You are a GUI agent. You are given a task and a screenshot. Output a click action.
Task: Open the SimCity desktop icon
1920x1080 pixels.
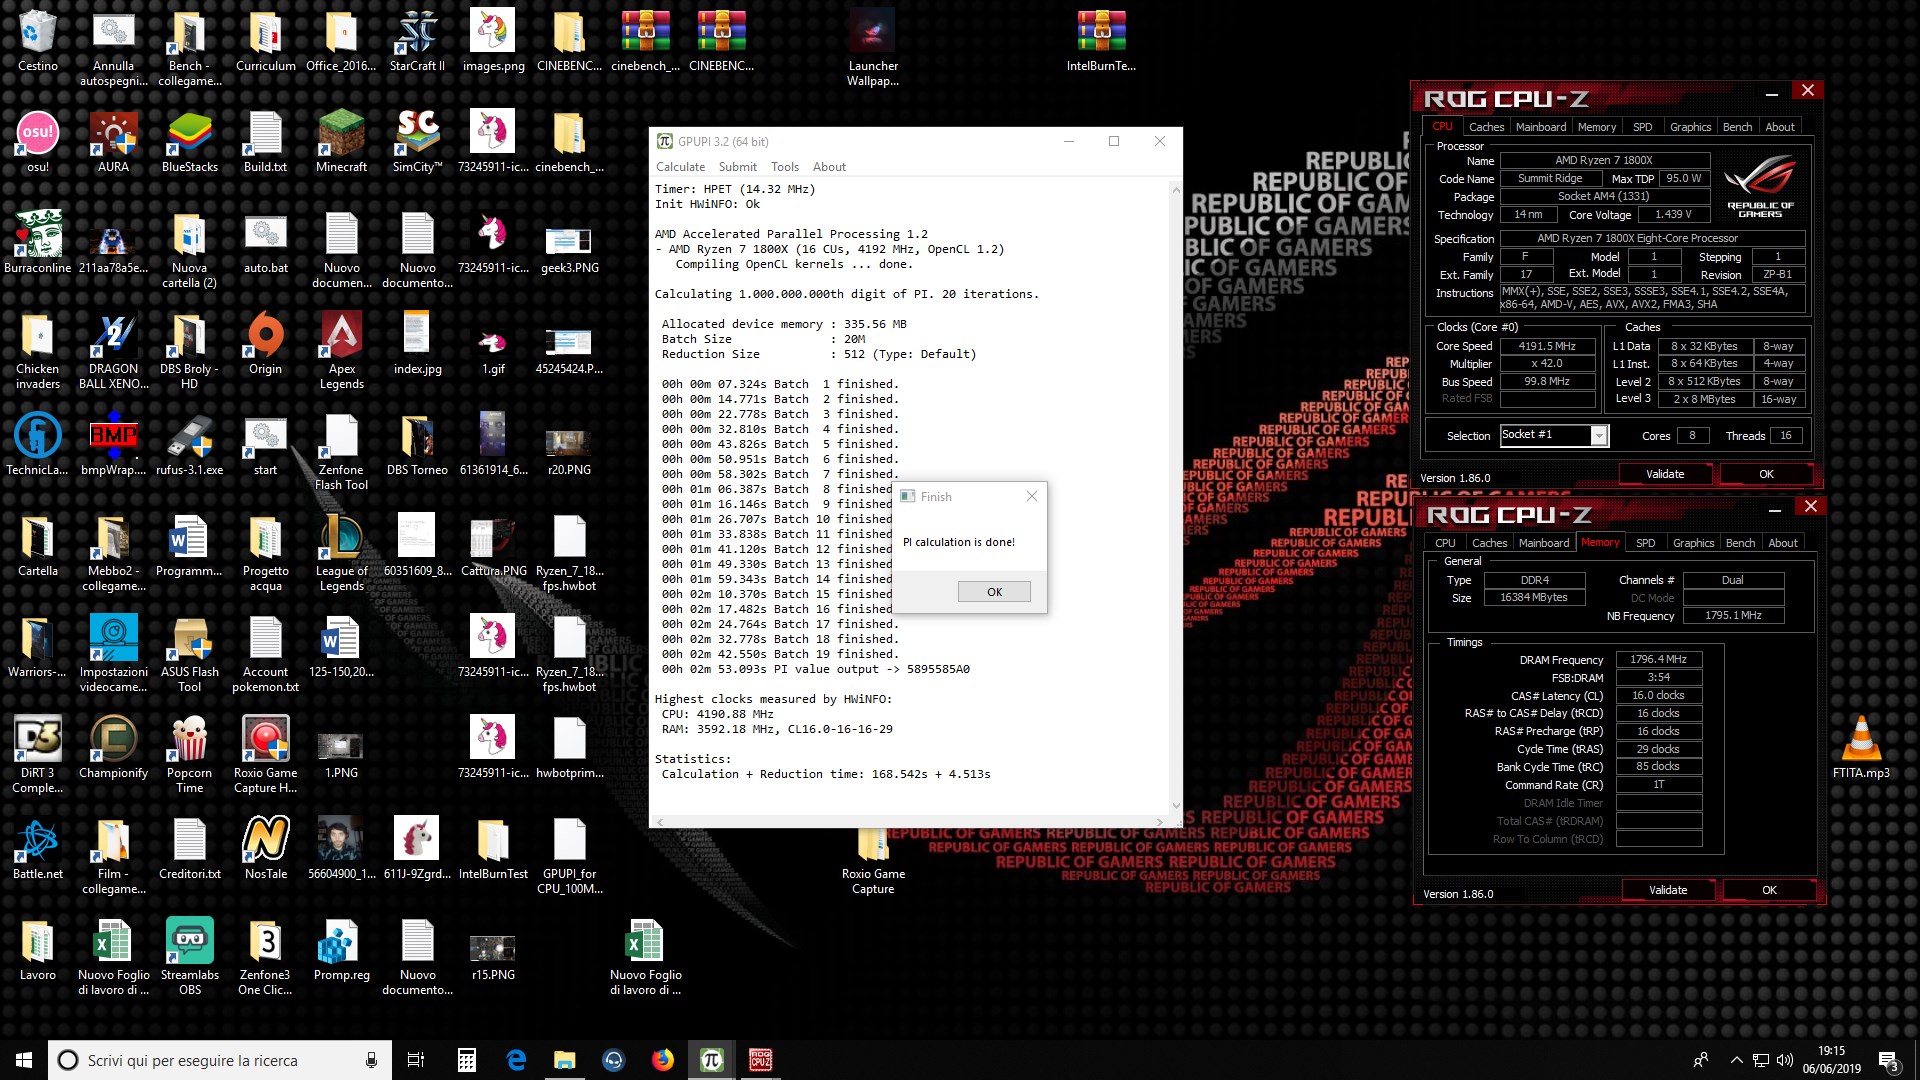[417, 143]
